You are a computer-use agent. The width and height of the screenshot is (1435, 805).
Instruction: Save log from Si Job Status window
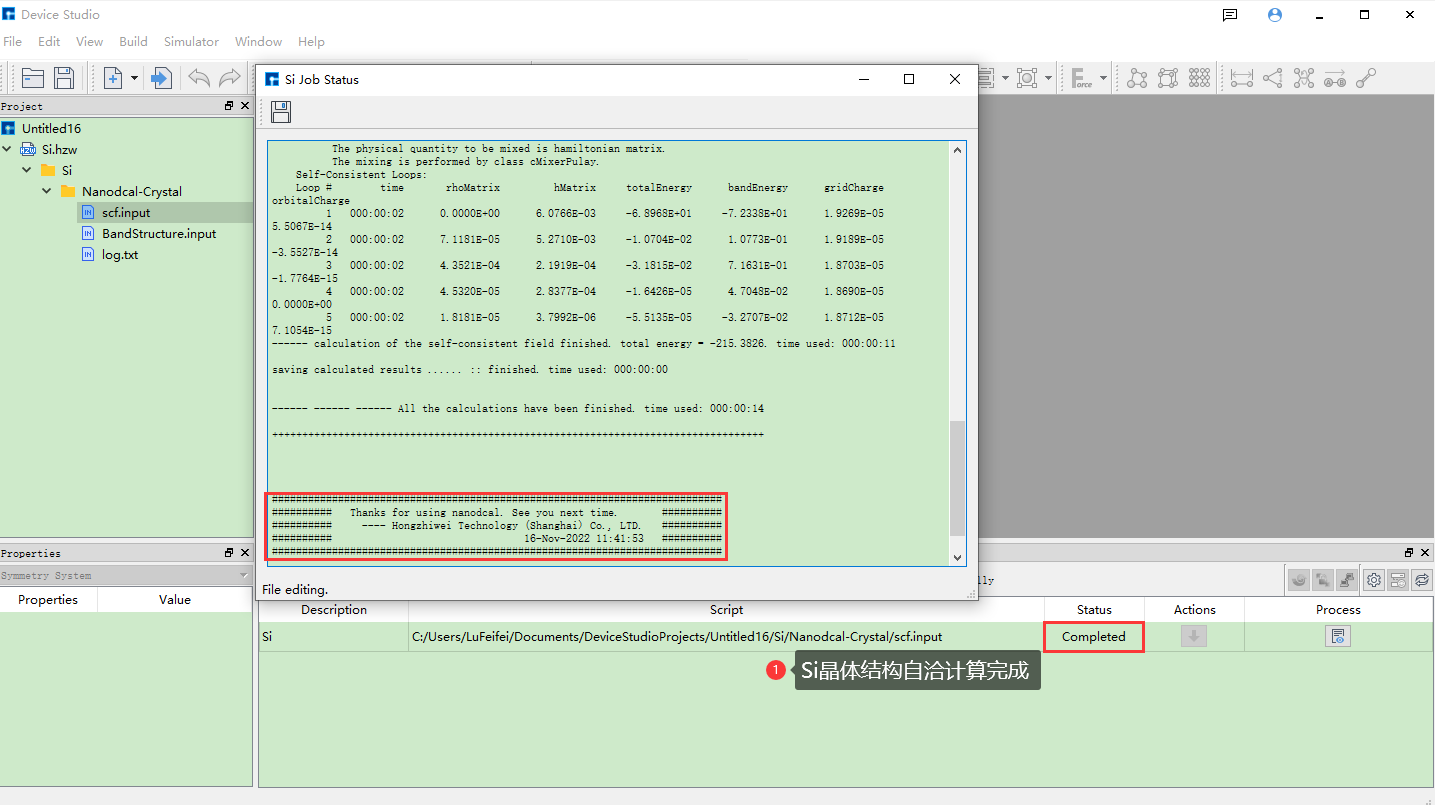click(281, 113)
